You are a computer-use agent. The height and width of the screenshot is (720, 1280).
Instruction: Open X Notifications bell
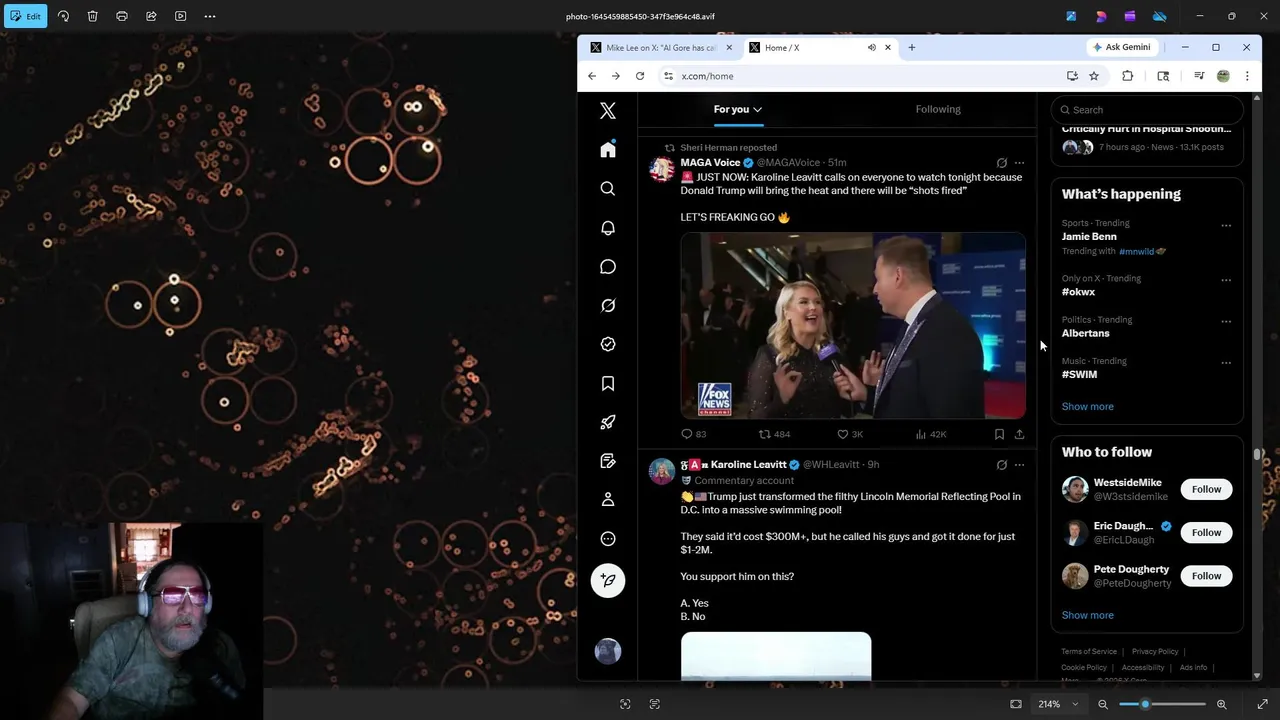pos(608,228)
